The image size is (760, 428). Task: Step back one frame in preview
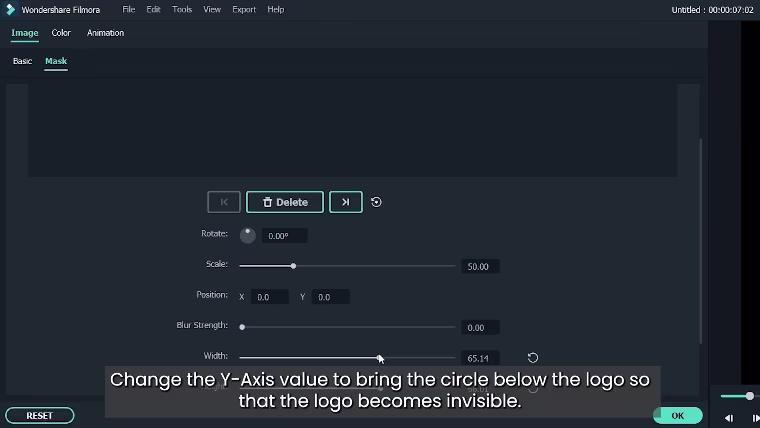coord(729,418)
